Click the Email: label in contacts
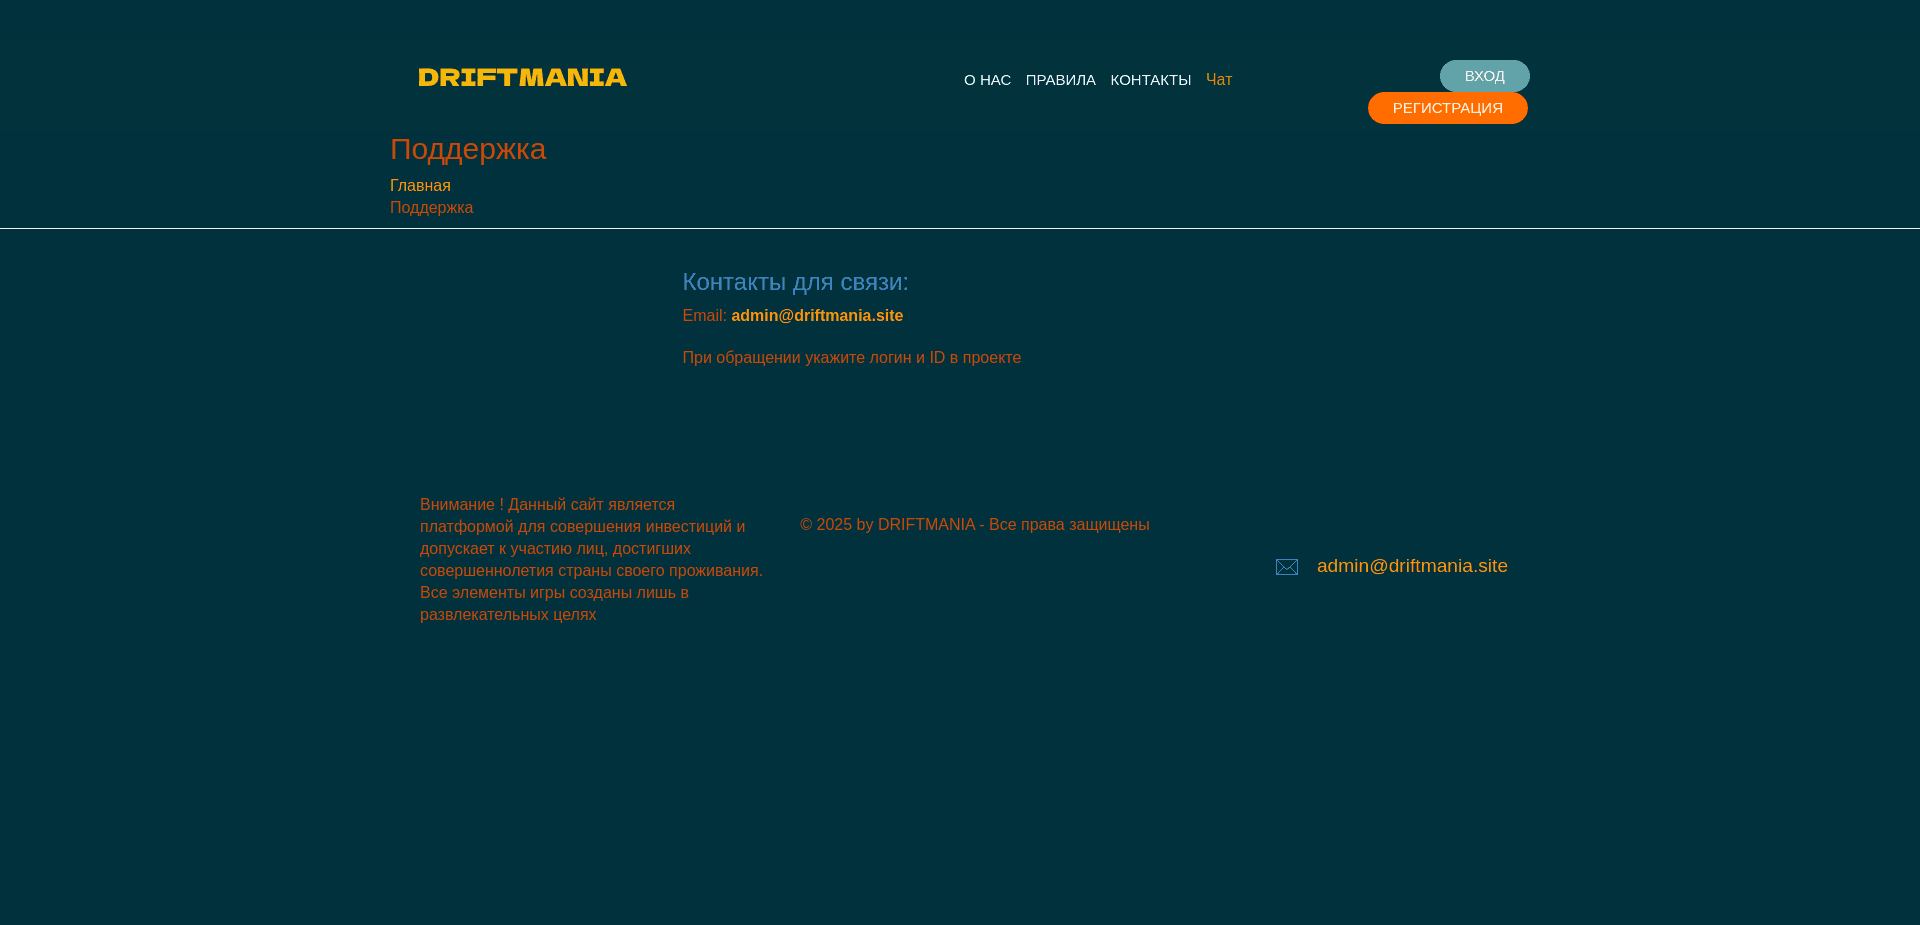 [704, 315]
